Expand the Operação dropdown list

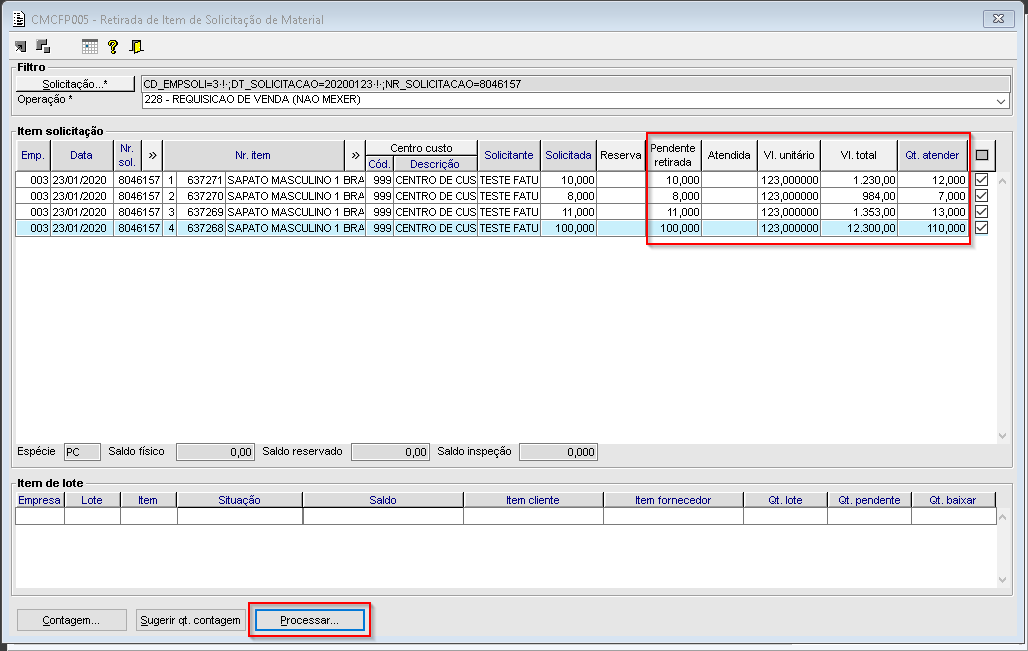(1001, 100)
